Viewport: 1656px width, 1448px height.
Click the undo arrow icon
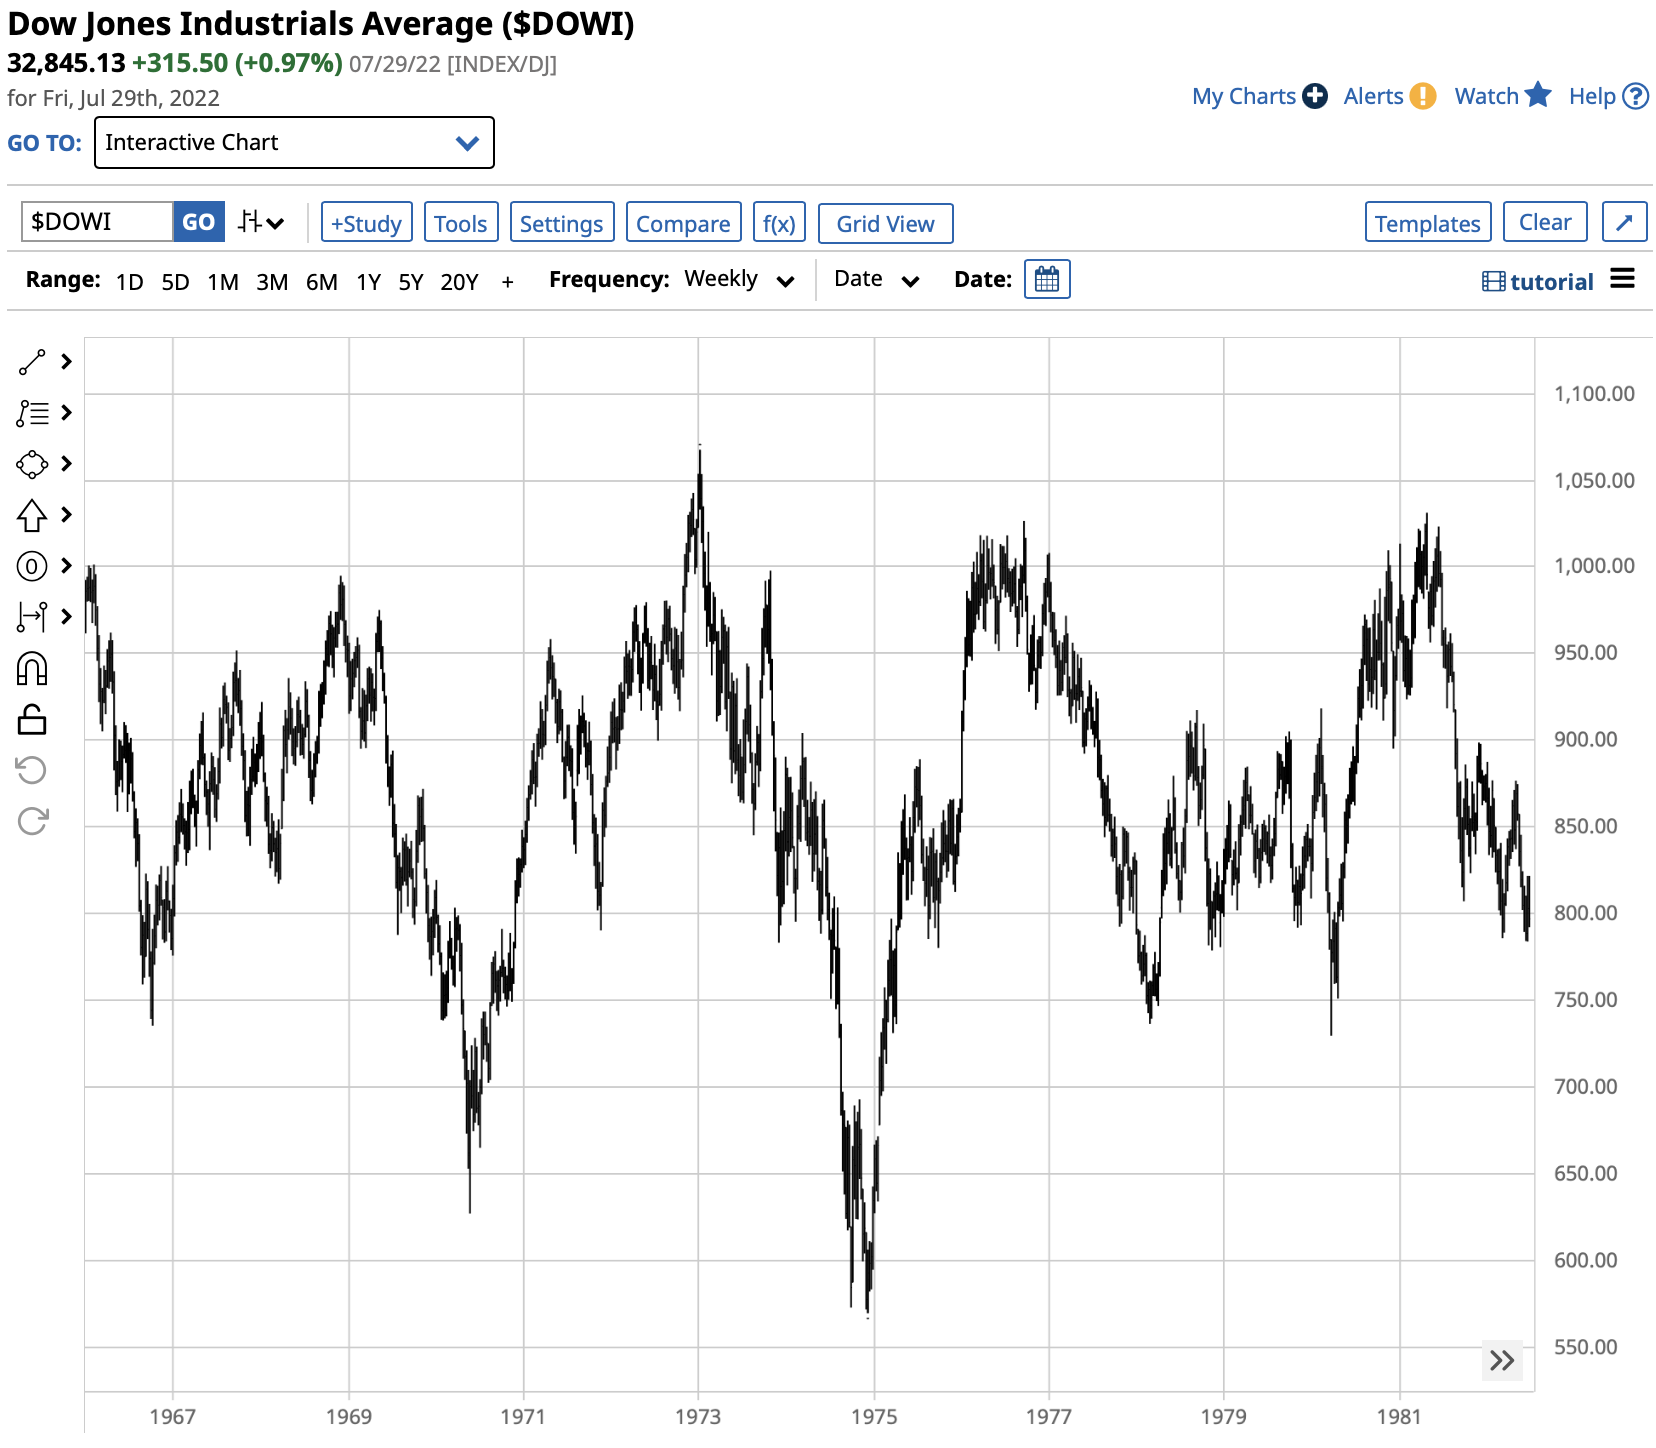[x=32, y=770]
